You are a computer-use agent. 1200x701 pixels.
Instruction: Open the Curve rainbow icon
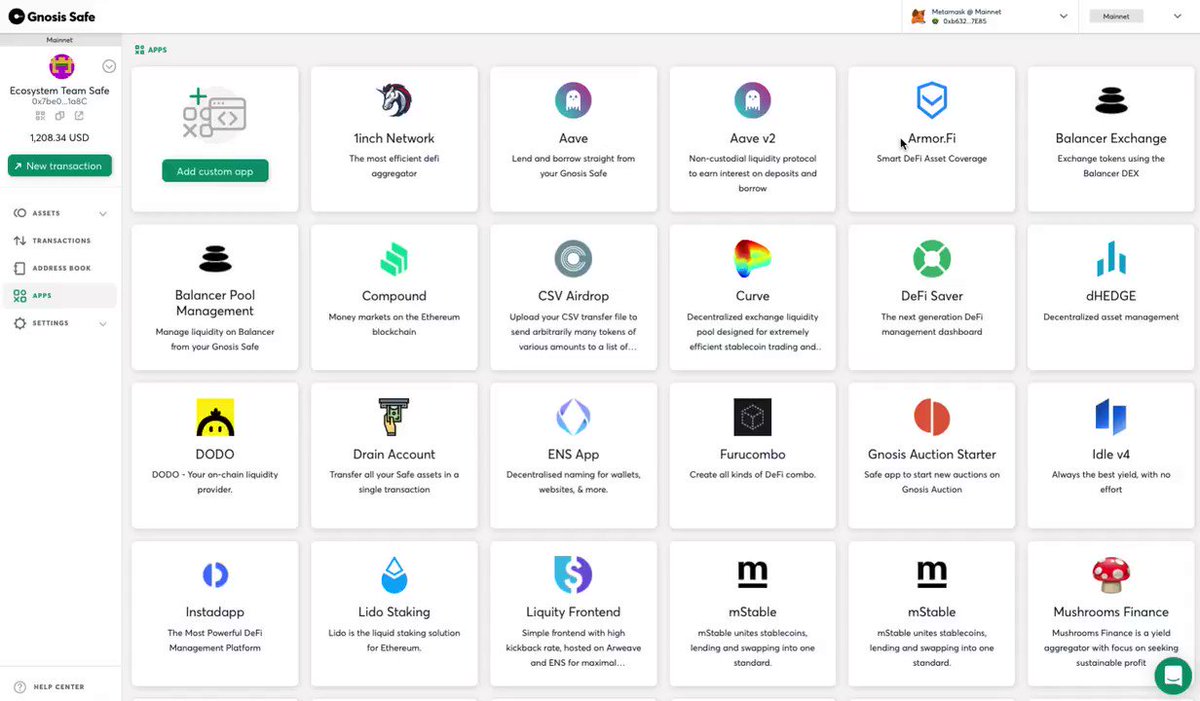click(x=752, y=258)
